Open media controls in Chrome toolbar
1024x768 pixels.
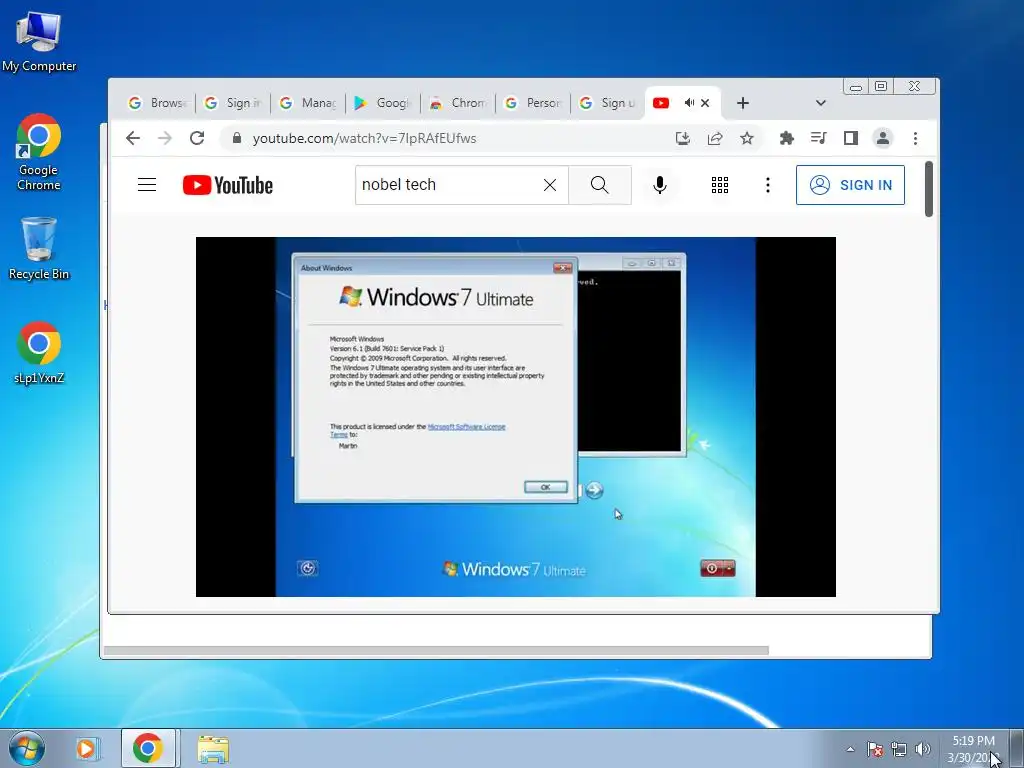point(818,138)
